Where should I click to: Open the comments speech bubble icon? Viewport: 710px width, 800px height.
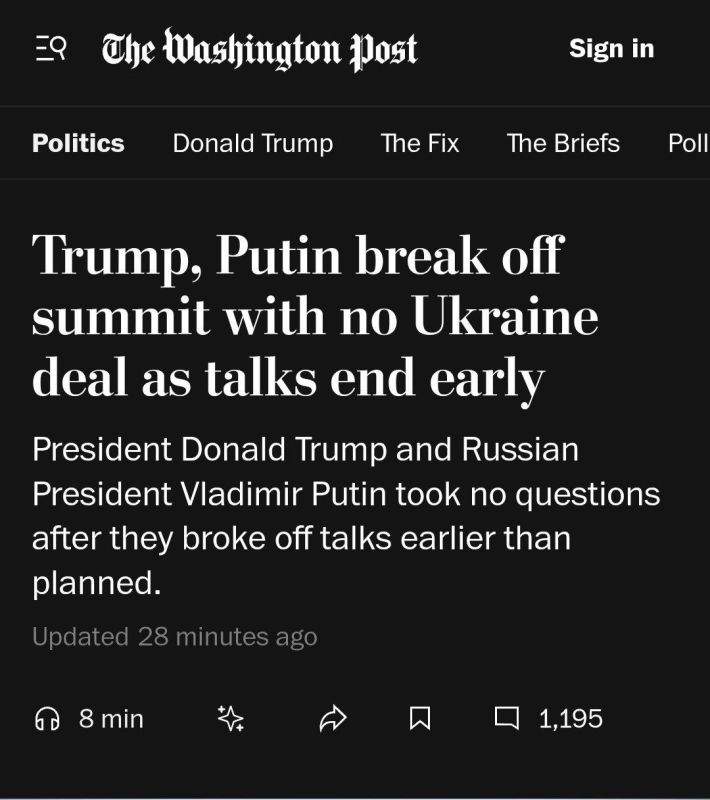pos(507,717)
